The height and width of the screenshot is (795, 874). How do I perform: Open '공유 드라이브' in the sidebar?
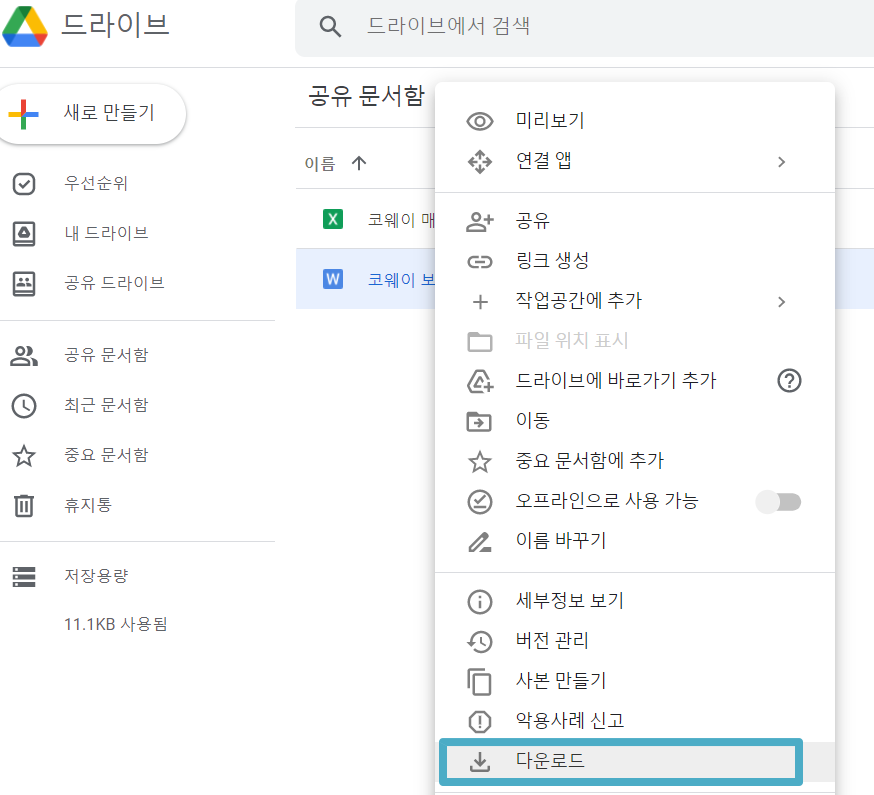pyautogui.click(x=114, y=283)
